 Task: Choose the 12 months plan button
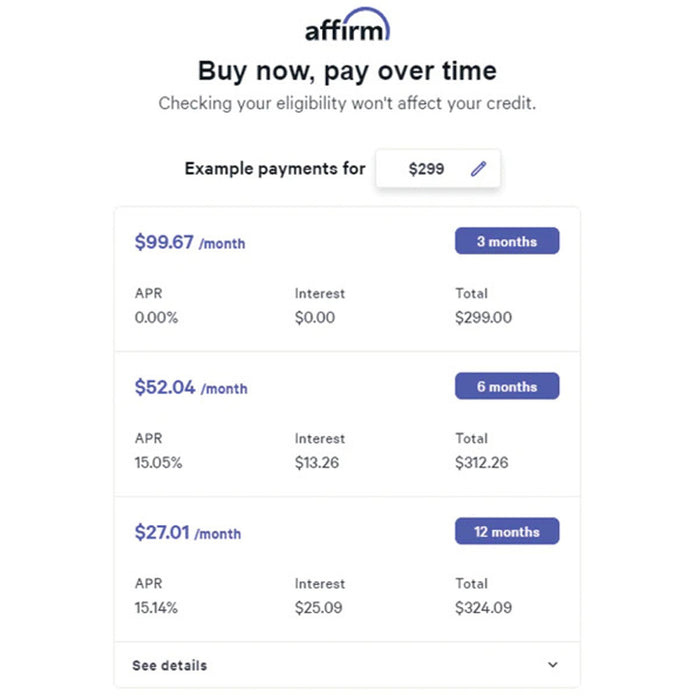coord(507,531)
